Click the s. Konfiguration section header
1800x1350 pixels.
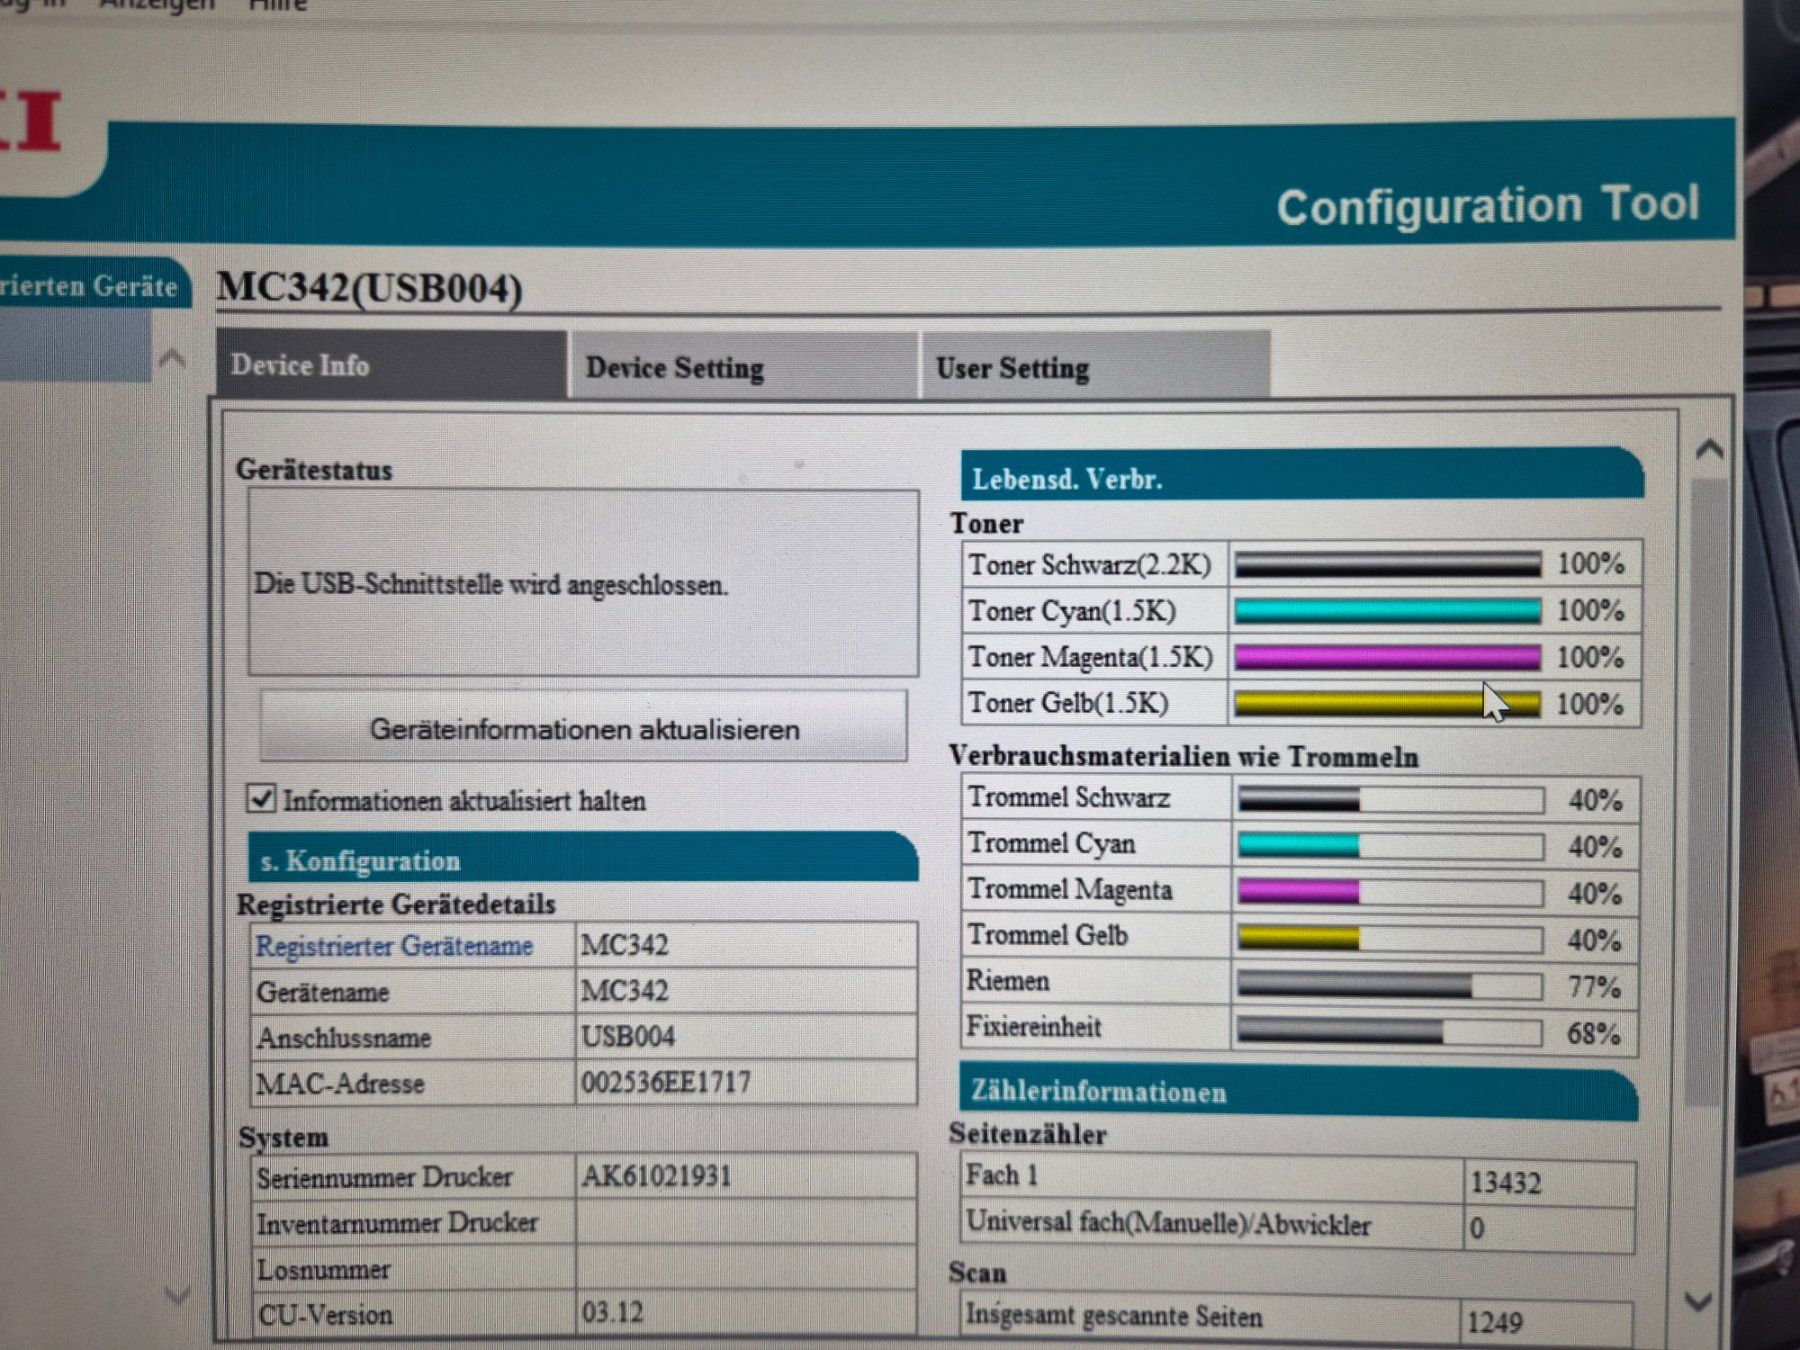point(582,859)
